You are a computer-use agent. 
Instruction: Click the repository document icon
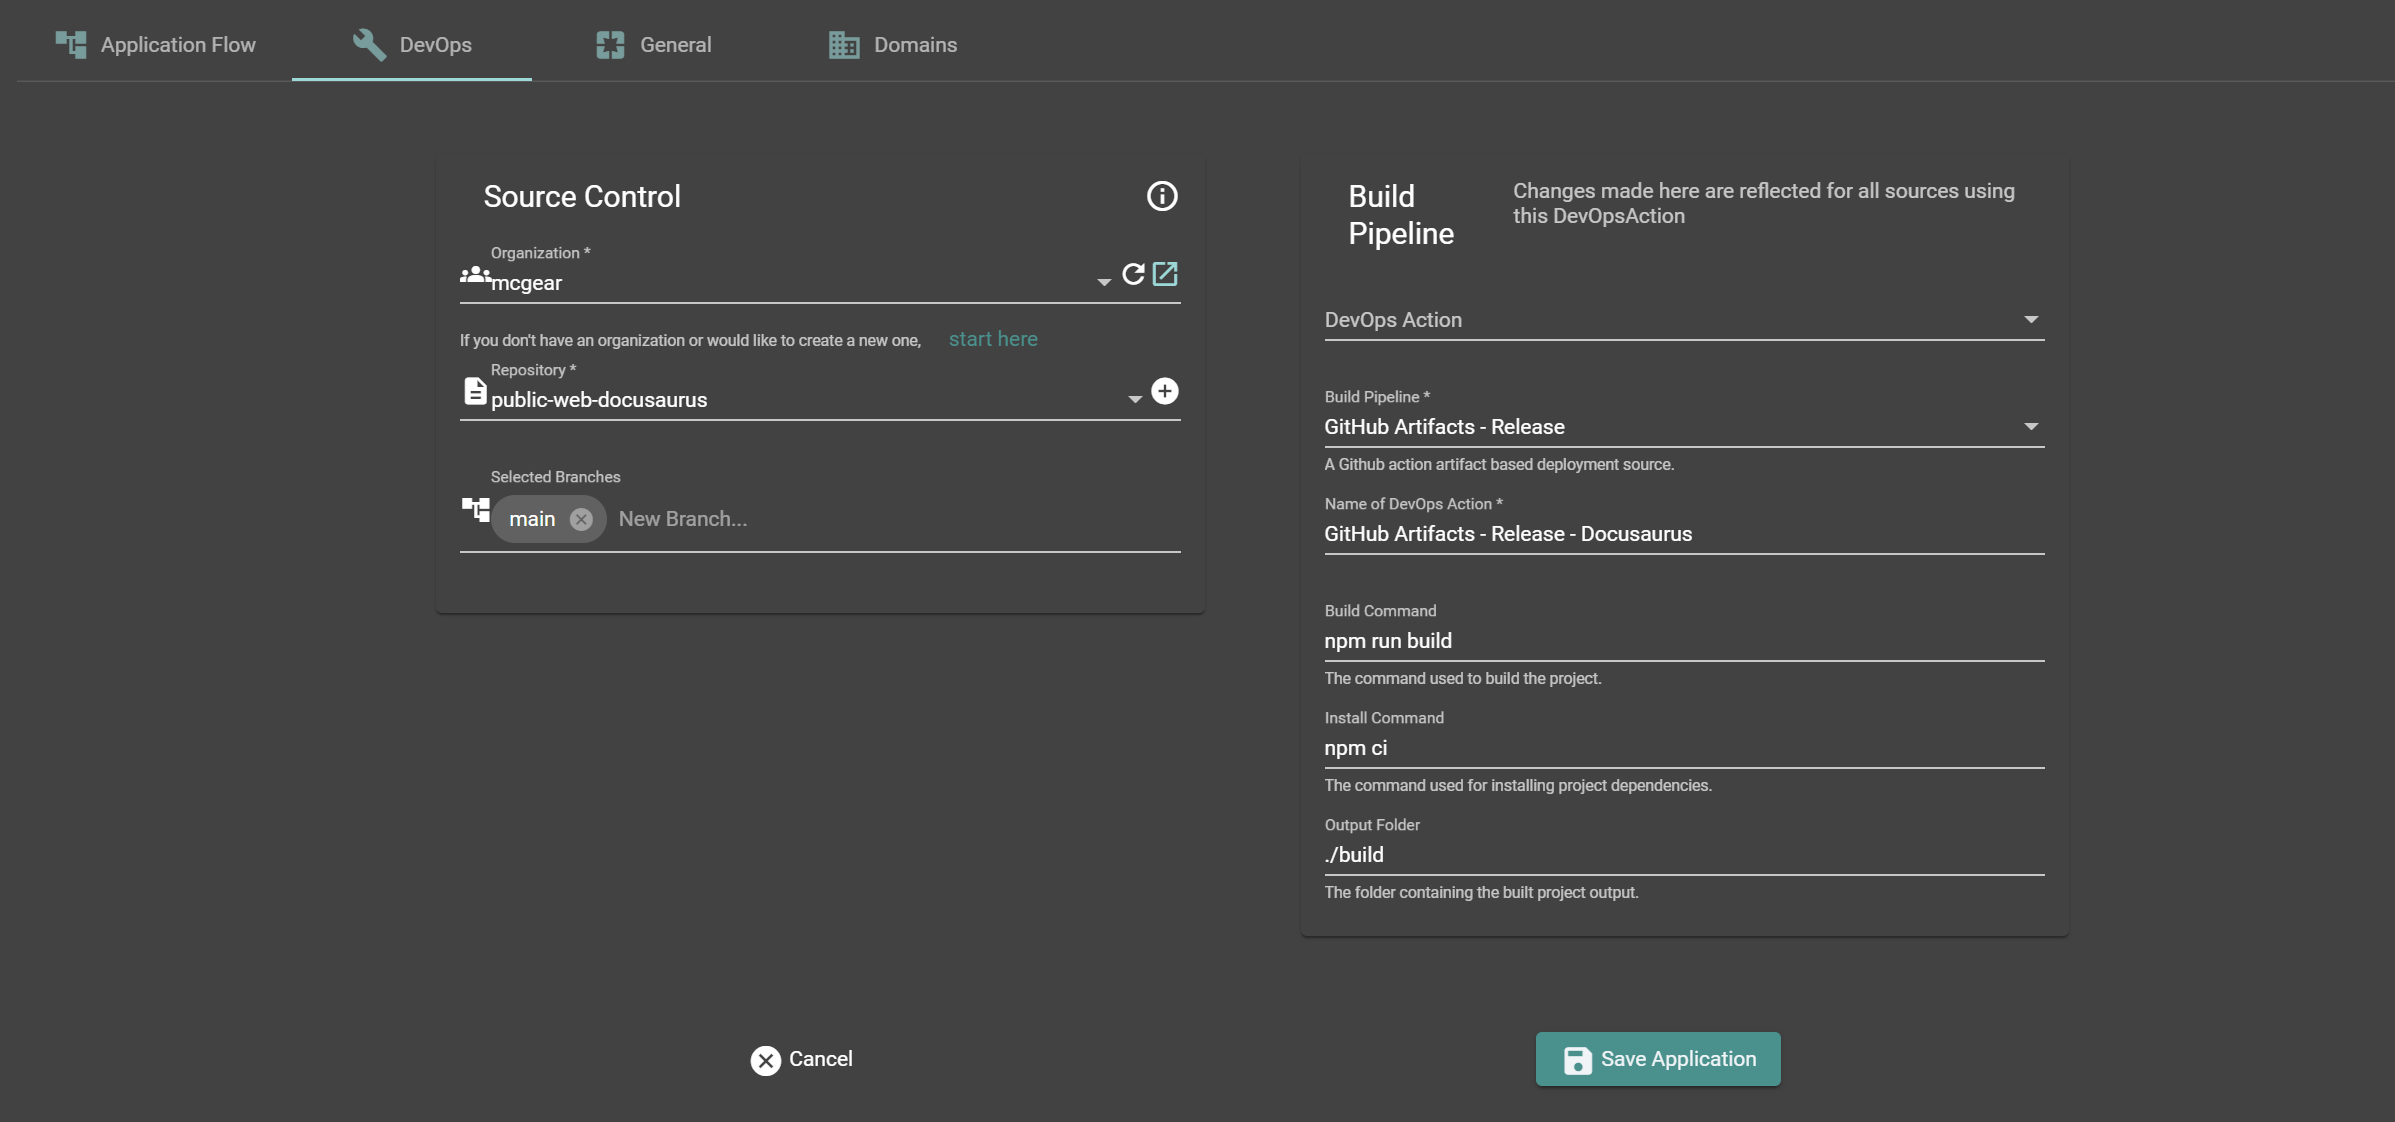point(475,391)
